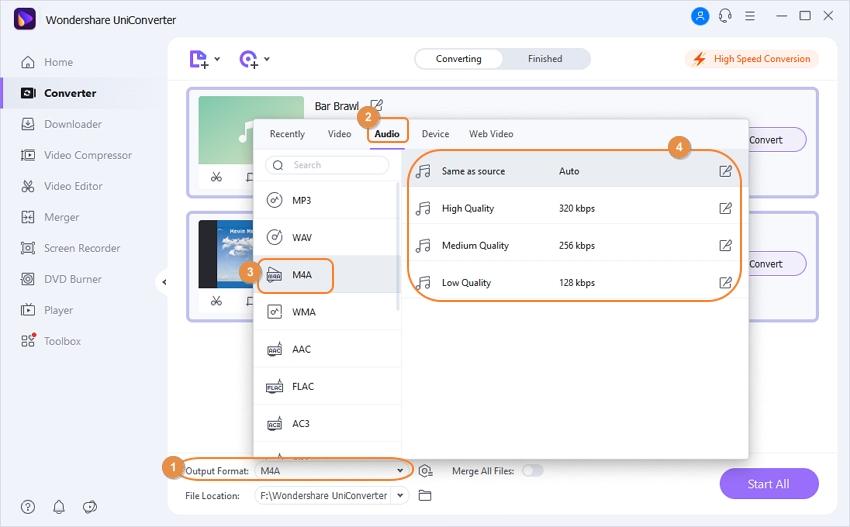Click the Start All button
This screenshot has height=527, width=850.
[769, 484]
